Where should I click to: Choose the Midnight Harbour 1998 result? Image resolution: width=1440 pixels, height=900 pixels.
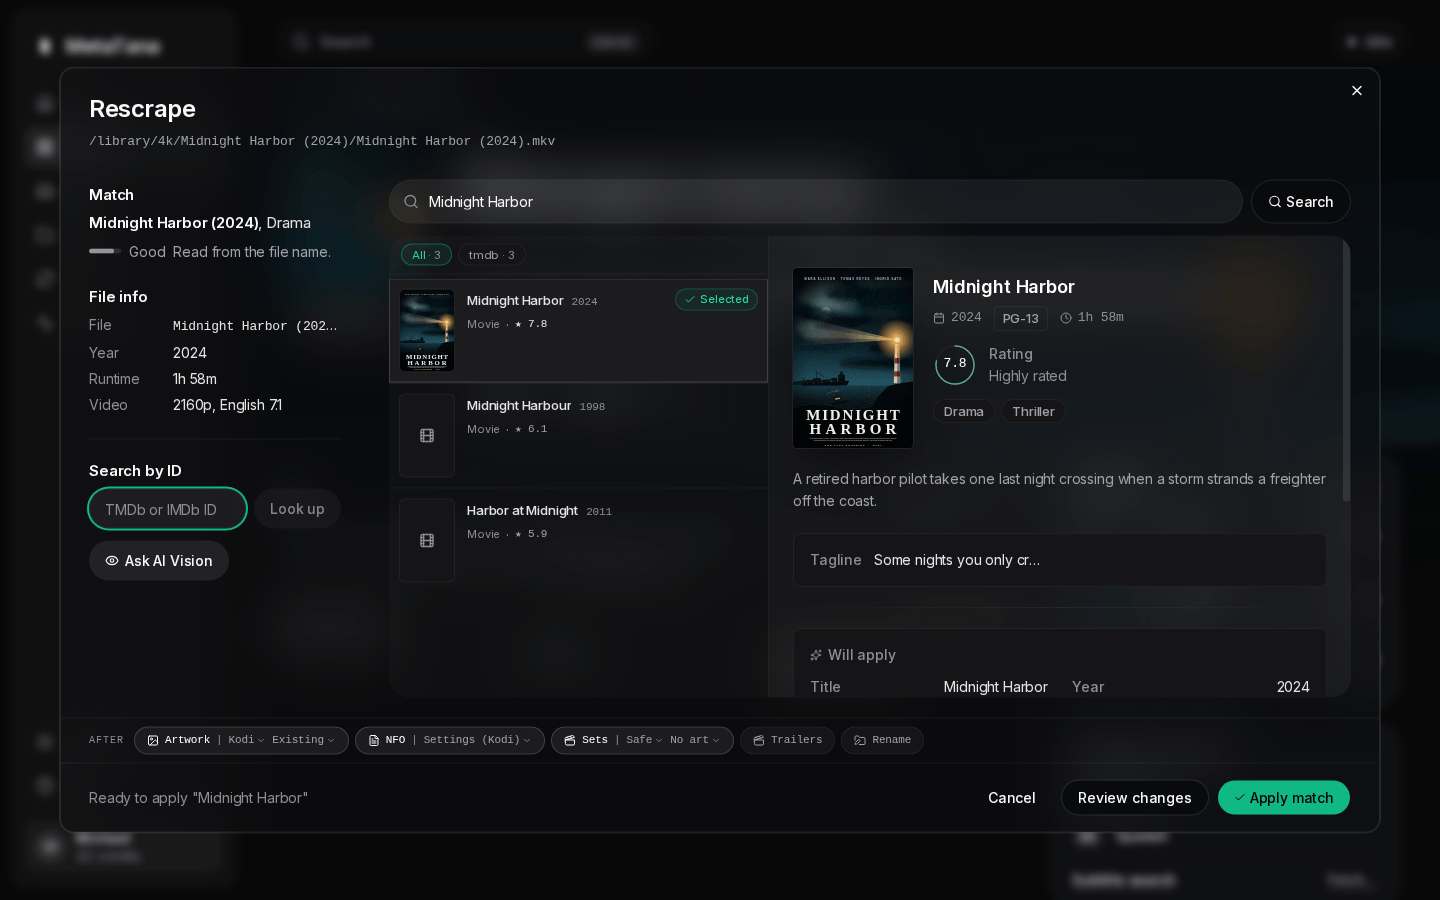(x=578, y=436)
